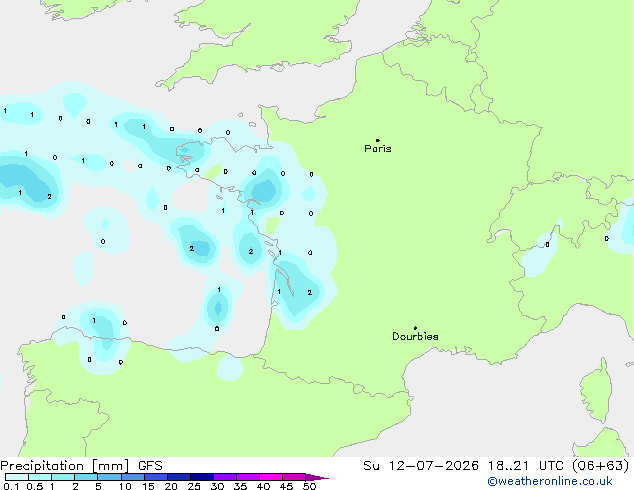The width and height of the screenshot is (634, 490).
Task: Click the Paris location dot marker
Action: pyautogui.click(x=378, y=140)
